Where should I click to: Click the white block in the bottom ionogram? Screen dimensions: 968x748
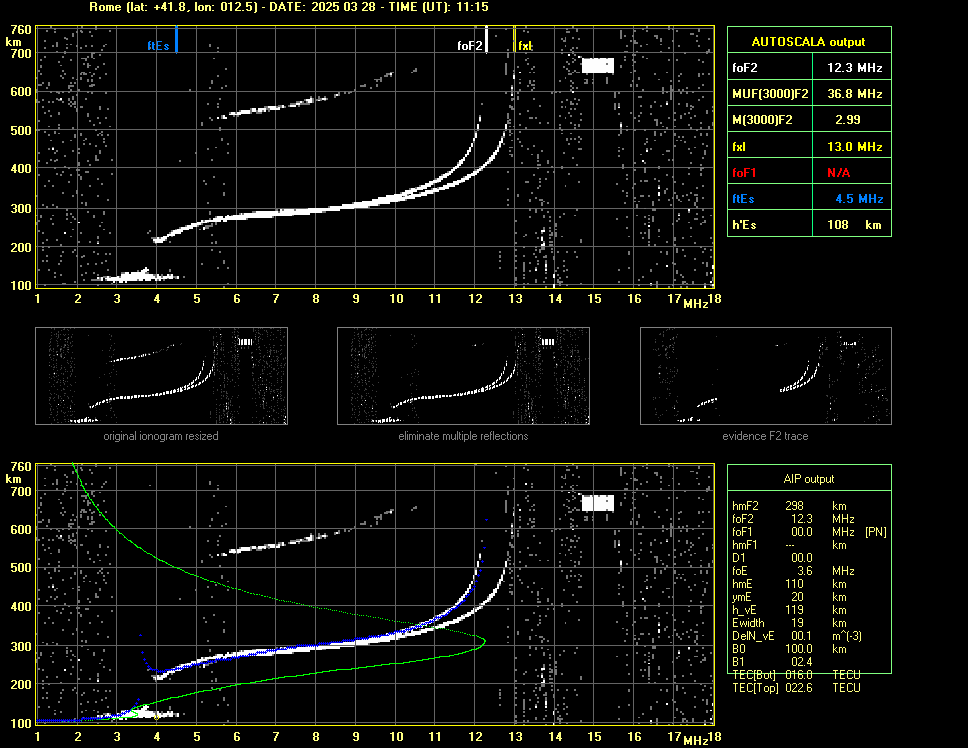click(x=598, y=503)
